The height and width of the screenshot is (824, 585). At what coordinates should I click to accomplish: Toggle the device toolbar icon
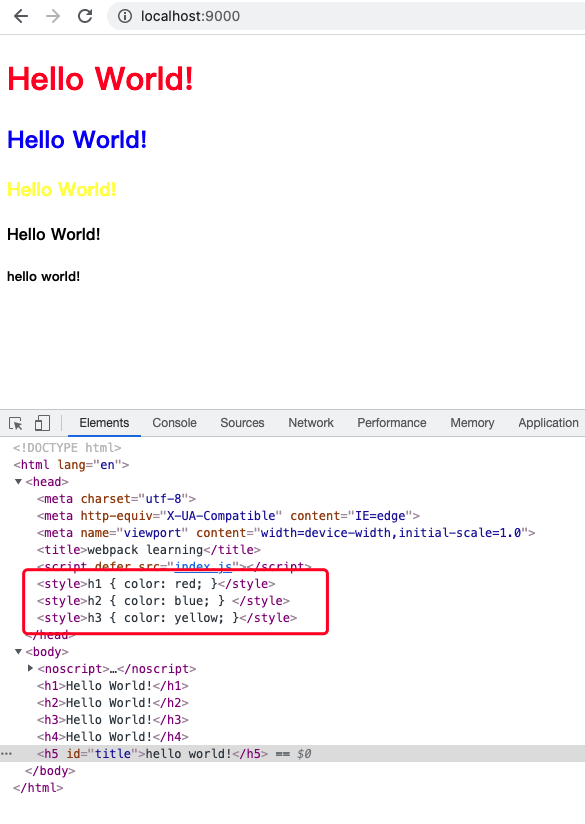click(42, 423)
